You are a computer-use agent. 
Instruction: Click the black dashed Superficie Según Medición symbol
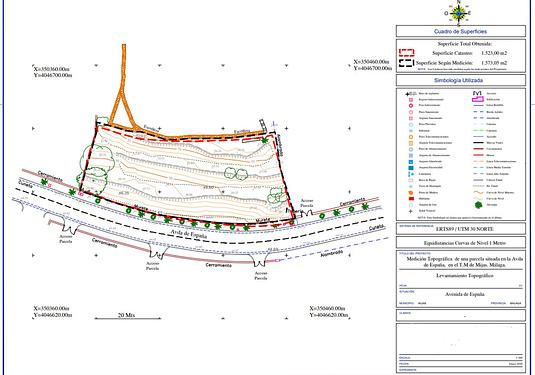406,63
